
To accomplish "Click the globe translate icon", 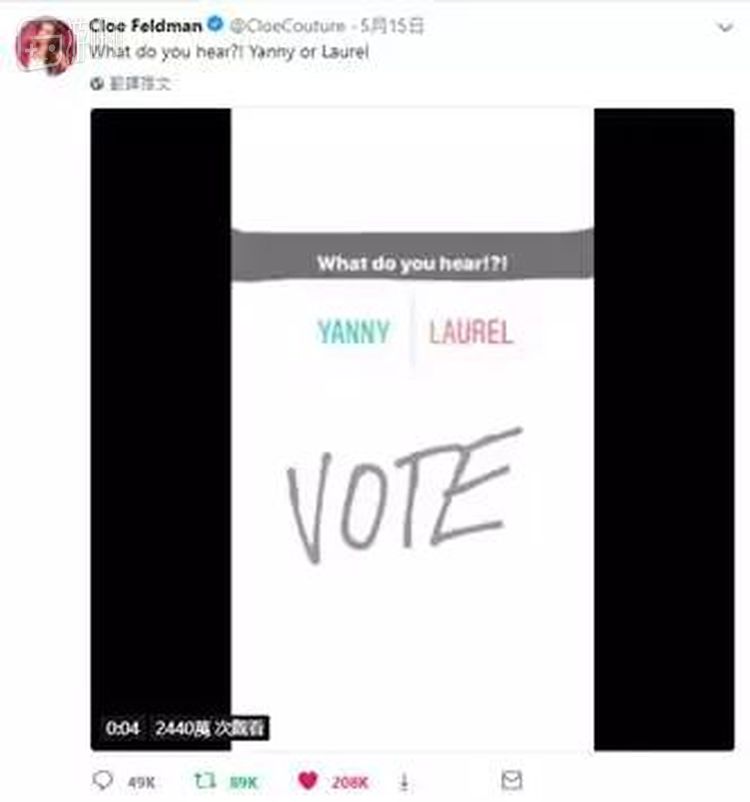I will point(97,84).
